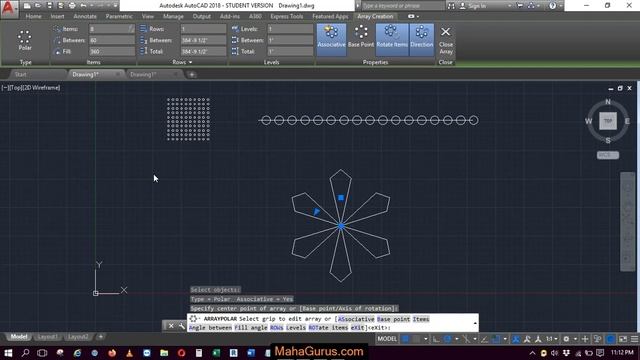Click Base point option in command line
This screenshot has width=640, height=360.
pyautogui.click(x=393, y=319)
